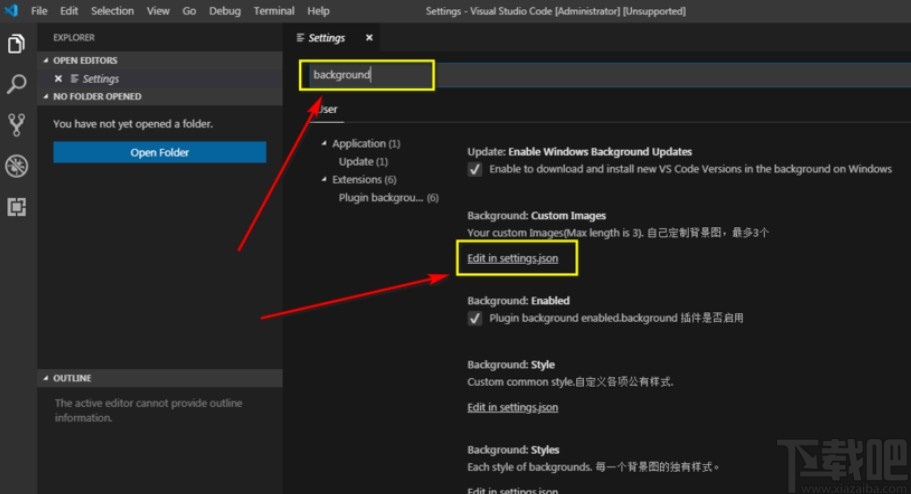This screenshot has width=911, height=494.
Task: Click the Background: Styles setting title
Action: pyautogui.click(x=513, y=450)
